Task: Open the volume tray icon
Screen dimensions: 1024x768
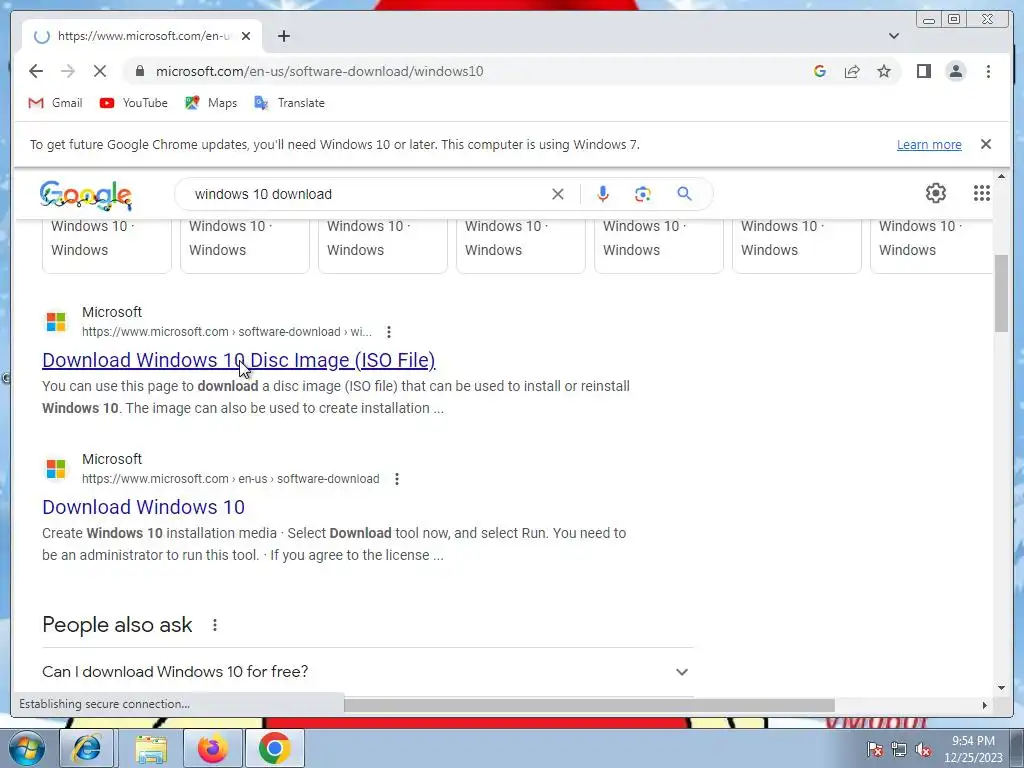Action: click(x=923, y=749)
